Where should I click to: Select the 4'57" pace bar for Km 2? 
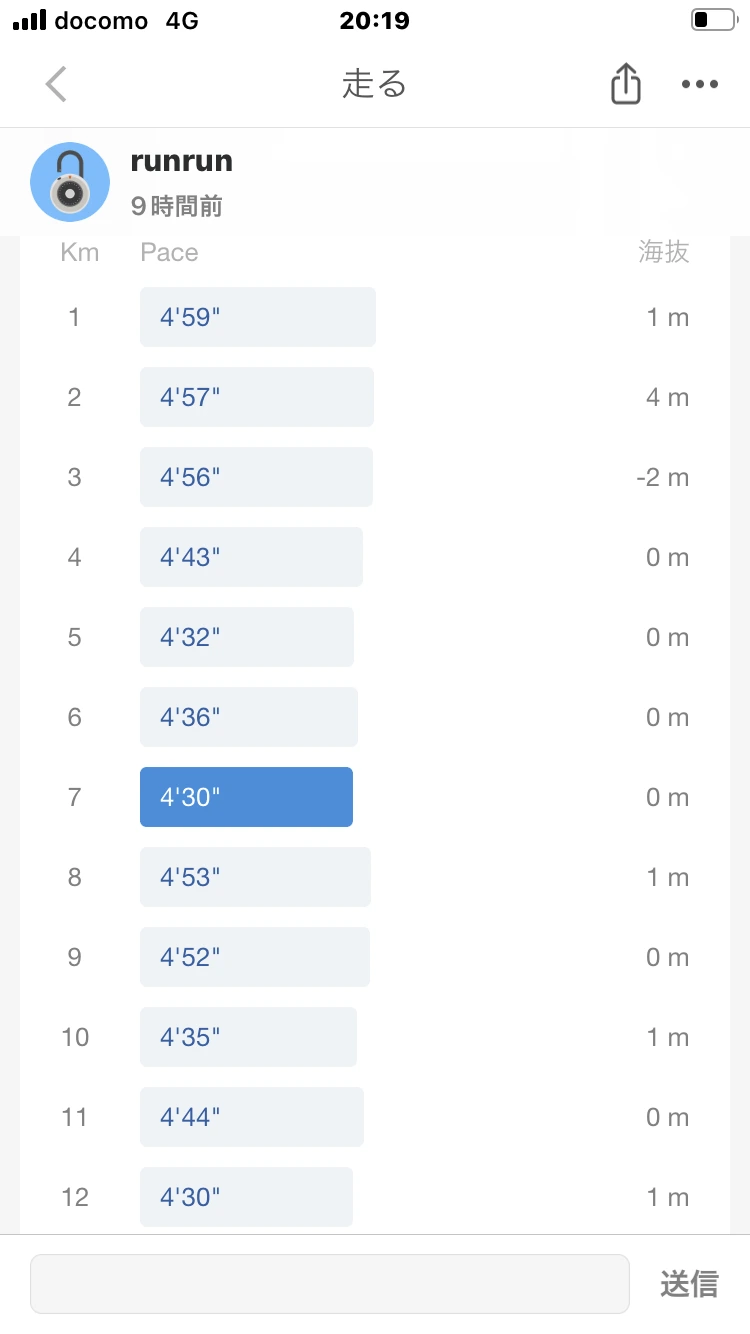pyautogui.click(x=257, y=397)
